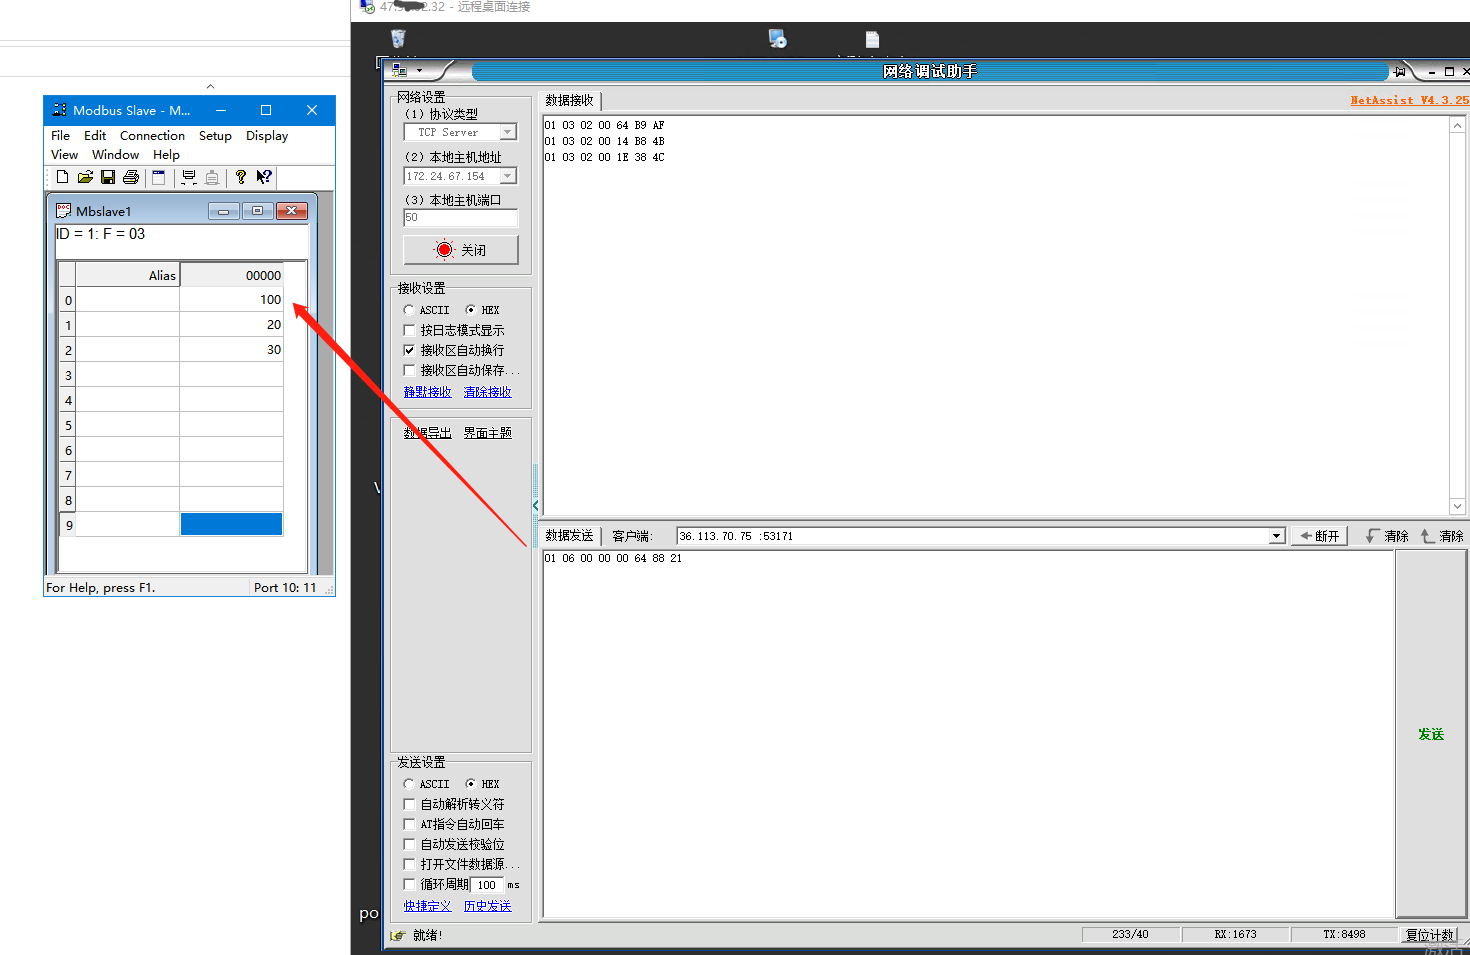Image resolution: width=1470 pixels, height=955 pixels.
Task: Click the 本地主机端口 input field
Action: pyautogui.click(x=460, y=217)
